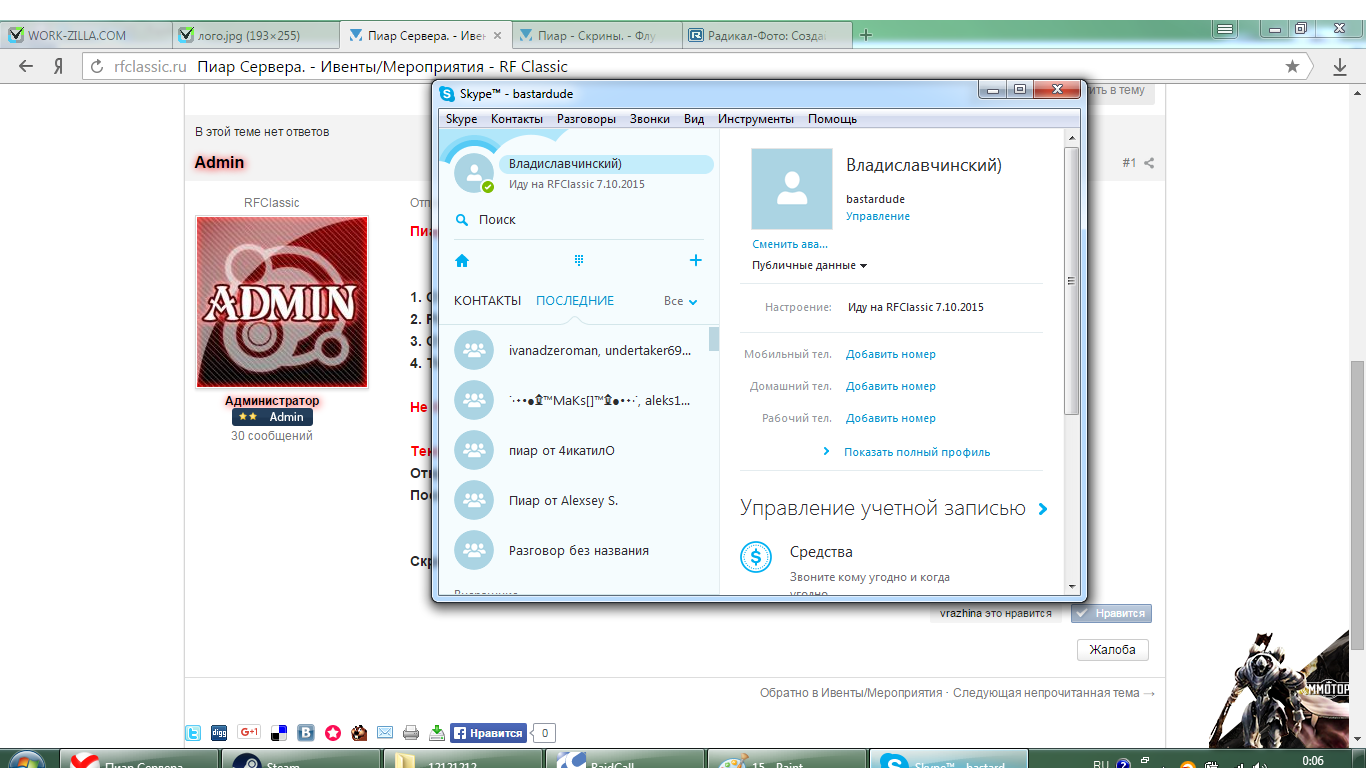Switch to the ПОСЛЕДНИЕ tab in Skype
This screenshot has width=1366, height=768.
tap(575, 301)
